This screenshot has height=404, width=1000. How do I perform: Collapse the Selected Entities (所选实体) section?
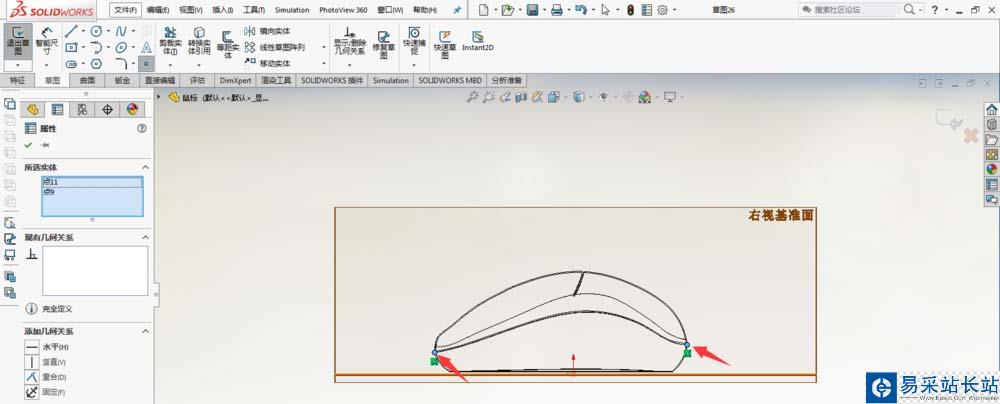pyautogui.click(x=145, y=167)
